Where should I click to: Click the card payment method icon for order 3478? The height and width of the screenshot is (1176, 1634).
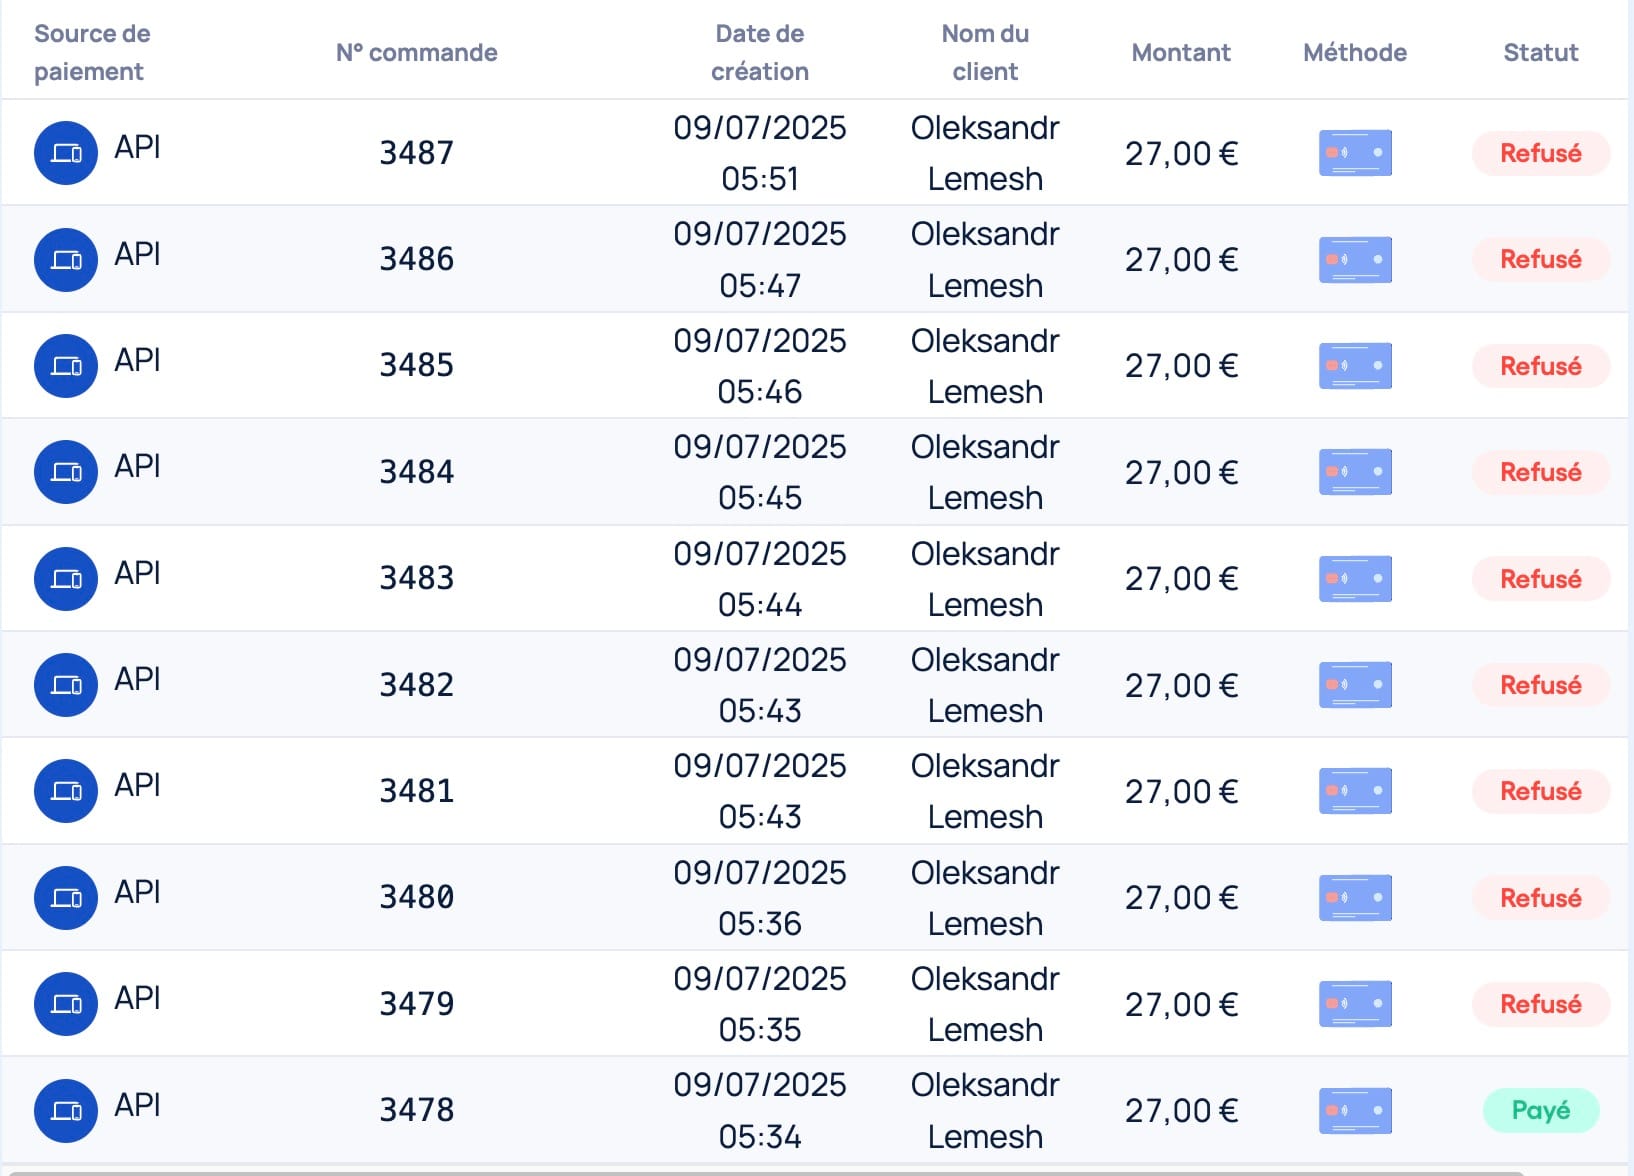(1355, 1111)
